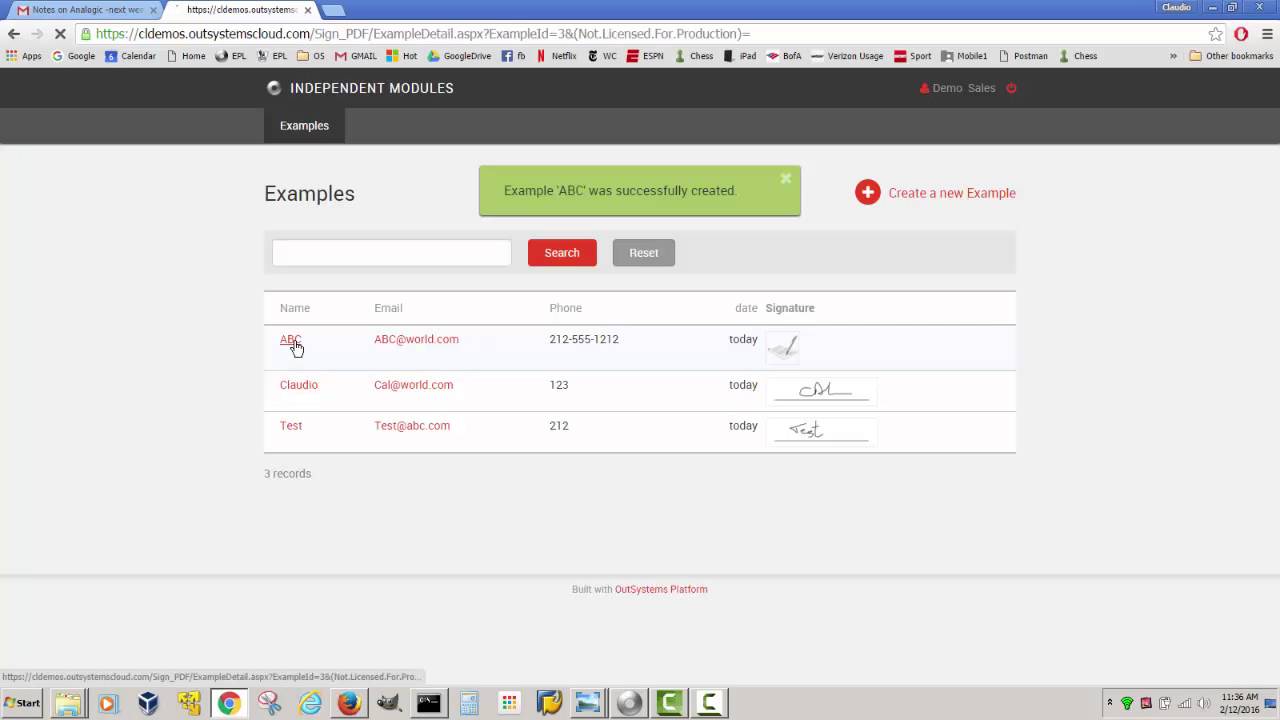Expand the hidden bookmarks chevron
Screen dimensions: 1280x720
1173,56
